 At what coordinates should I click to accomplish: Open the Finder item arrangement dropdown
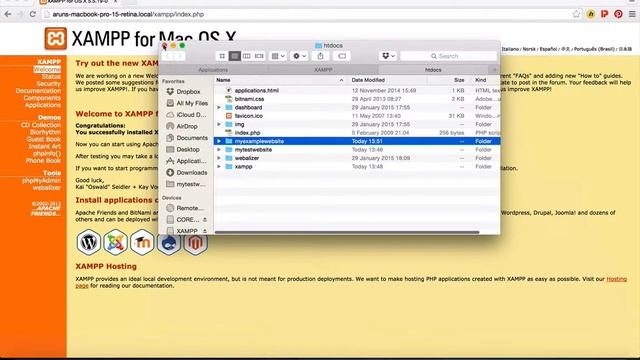coord(278,56)
